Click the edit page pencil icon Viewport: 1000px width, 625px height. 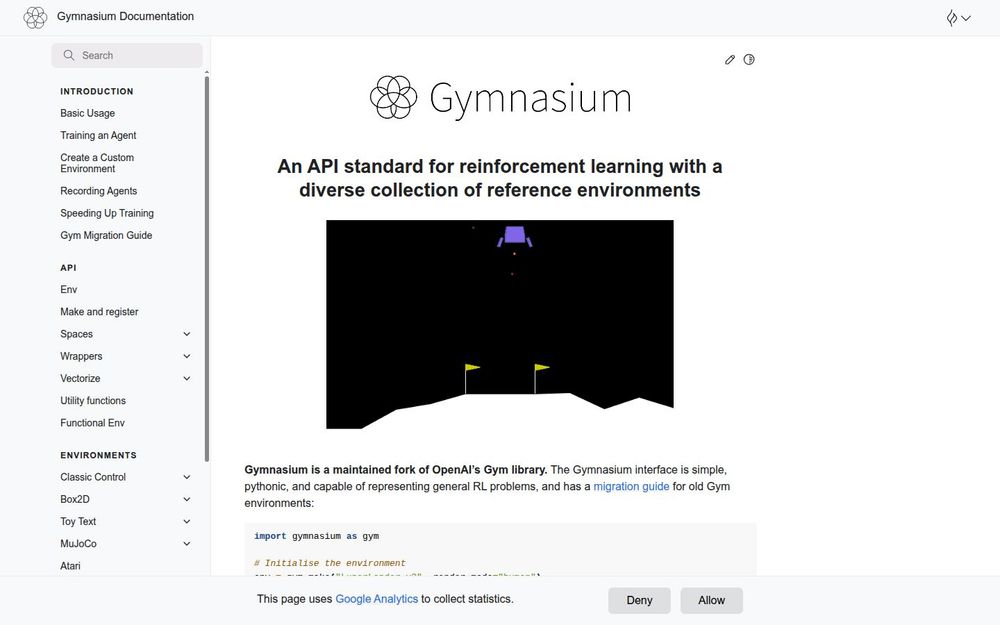tap(730, 59)
